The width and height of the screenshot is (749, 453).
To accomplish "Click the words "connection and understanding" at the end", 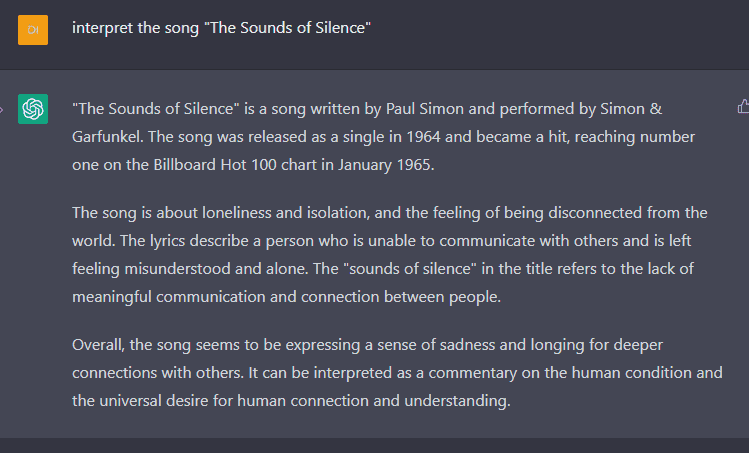I will point(408,401).
